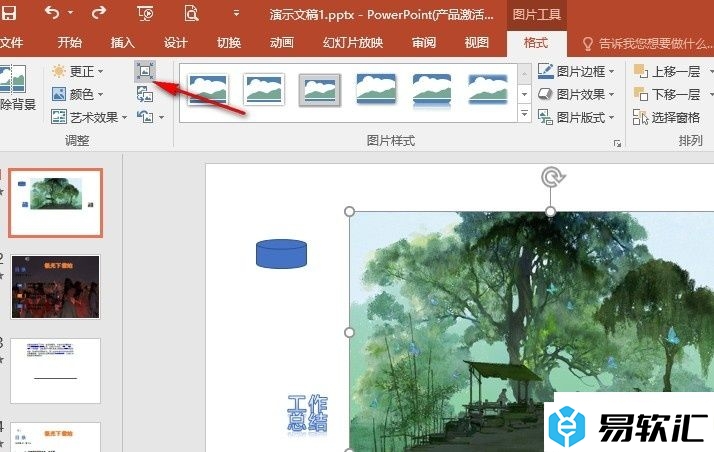The height and width of the screenshot is (452, 714).
Task: Open the 更正 corrections dropdown
Action: click(x=77, y=71)
